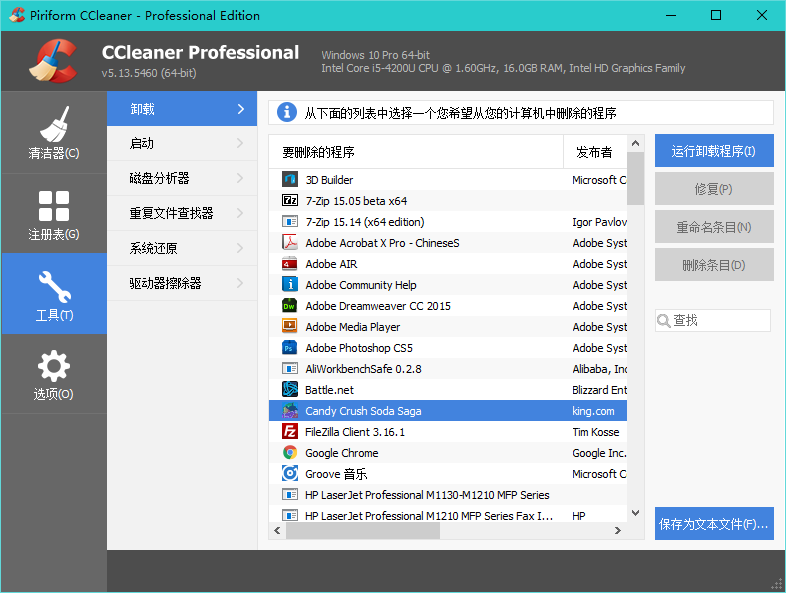Select the row labeled Adobe AIR
The height and width of the screenshot is (593, 786).
pos(448,264)
